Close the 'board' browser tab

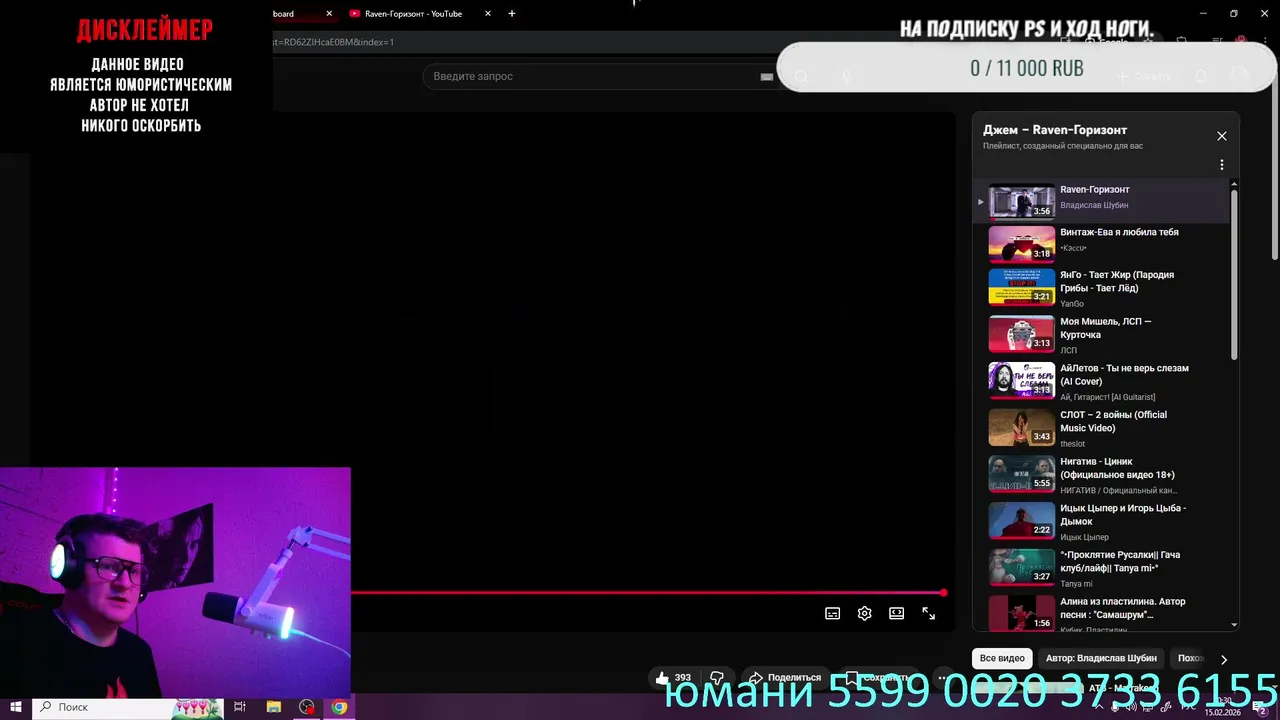tap(329, 14)
